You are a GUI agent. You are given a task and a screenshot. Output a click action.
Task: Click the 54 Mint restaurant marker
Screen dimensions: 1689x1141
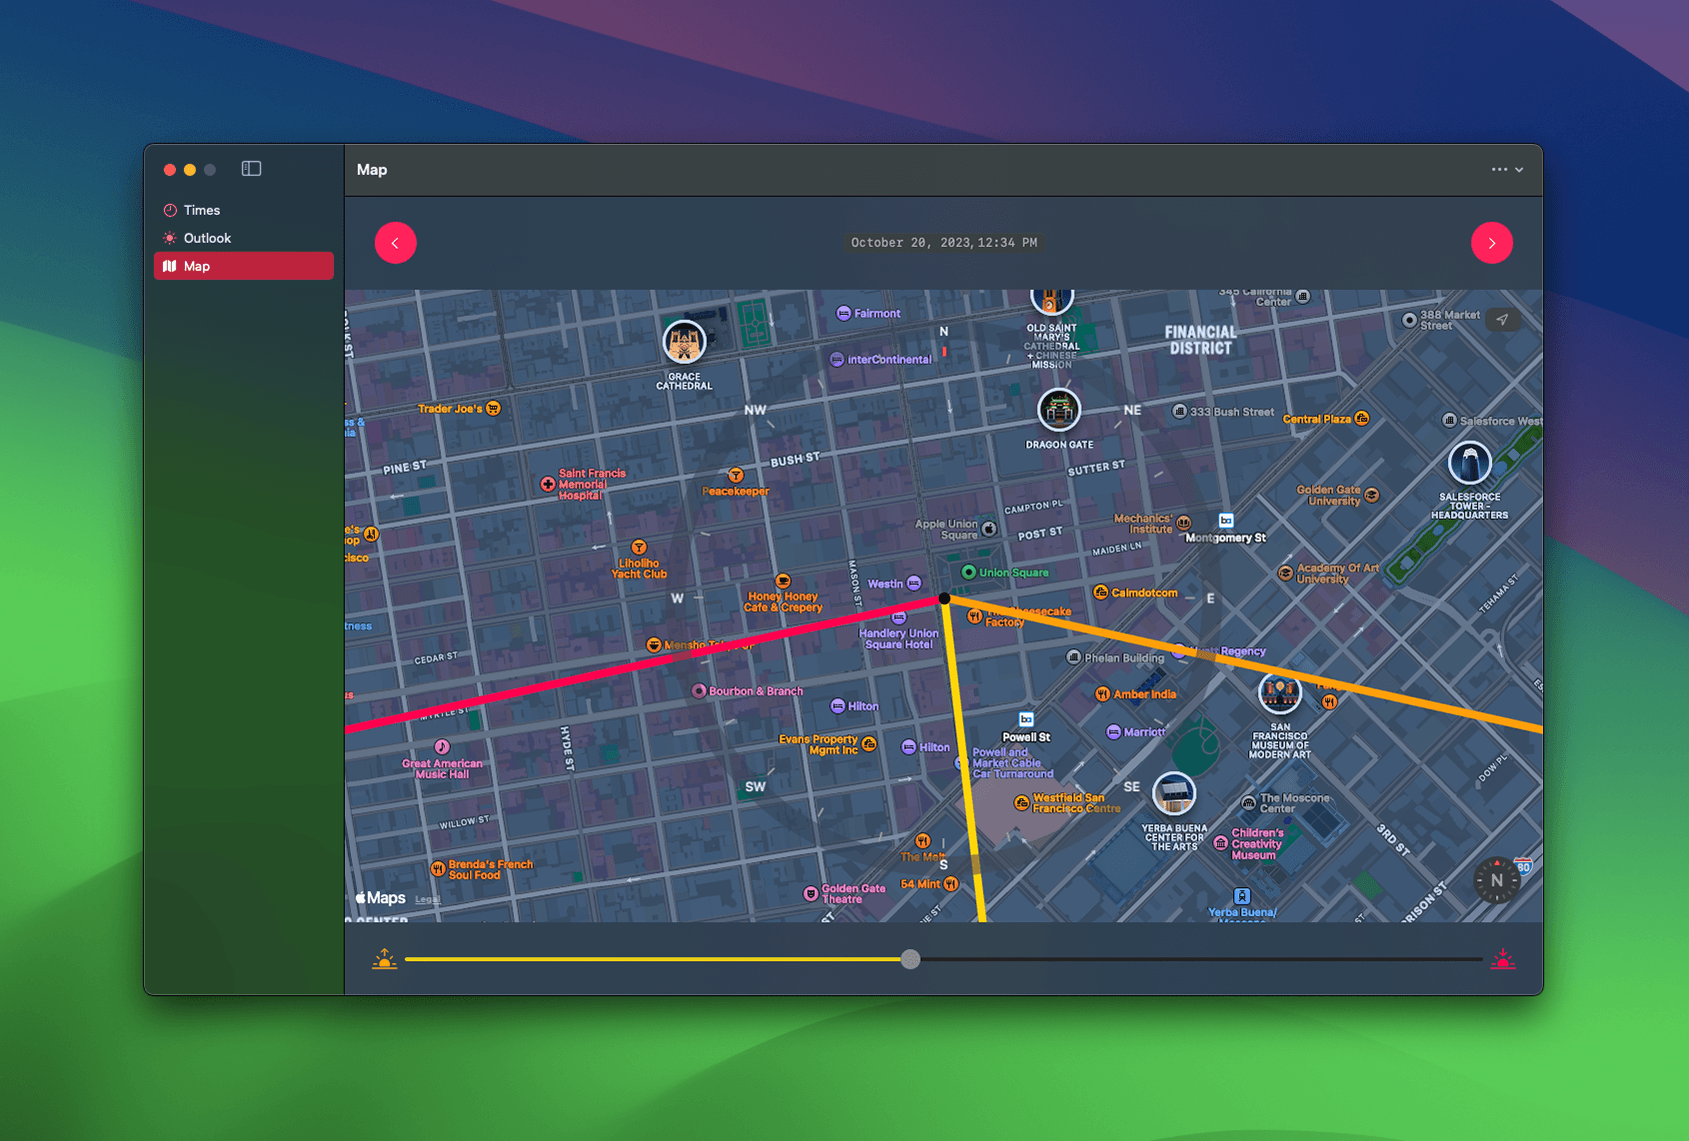point(951,884)
